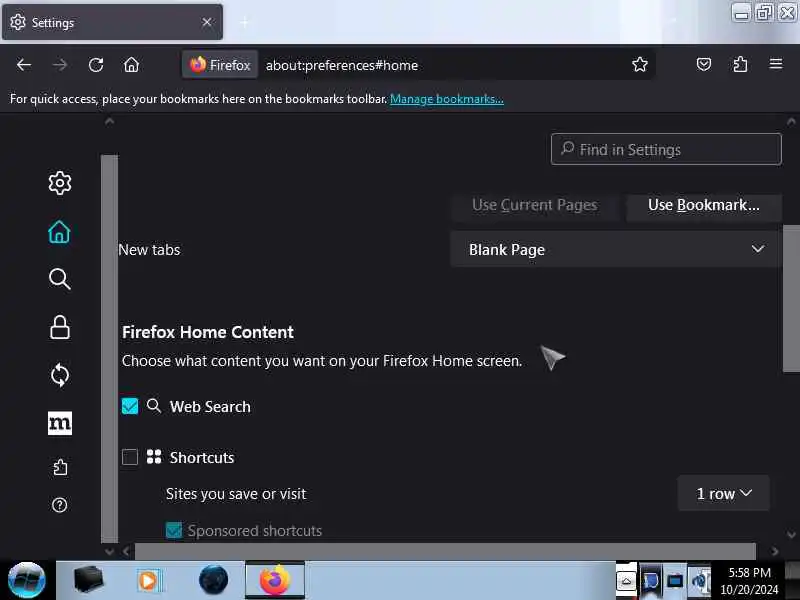This screenshot has height=600, width=800.
Task: Open the Windows Start orb
Action: coord(27,580)
